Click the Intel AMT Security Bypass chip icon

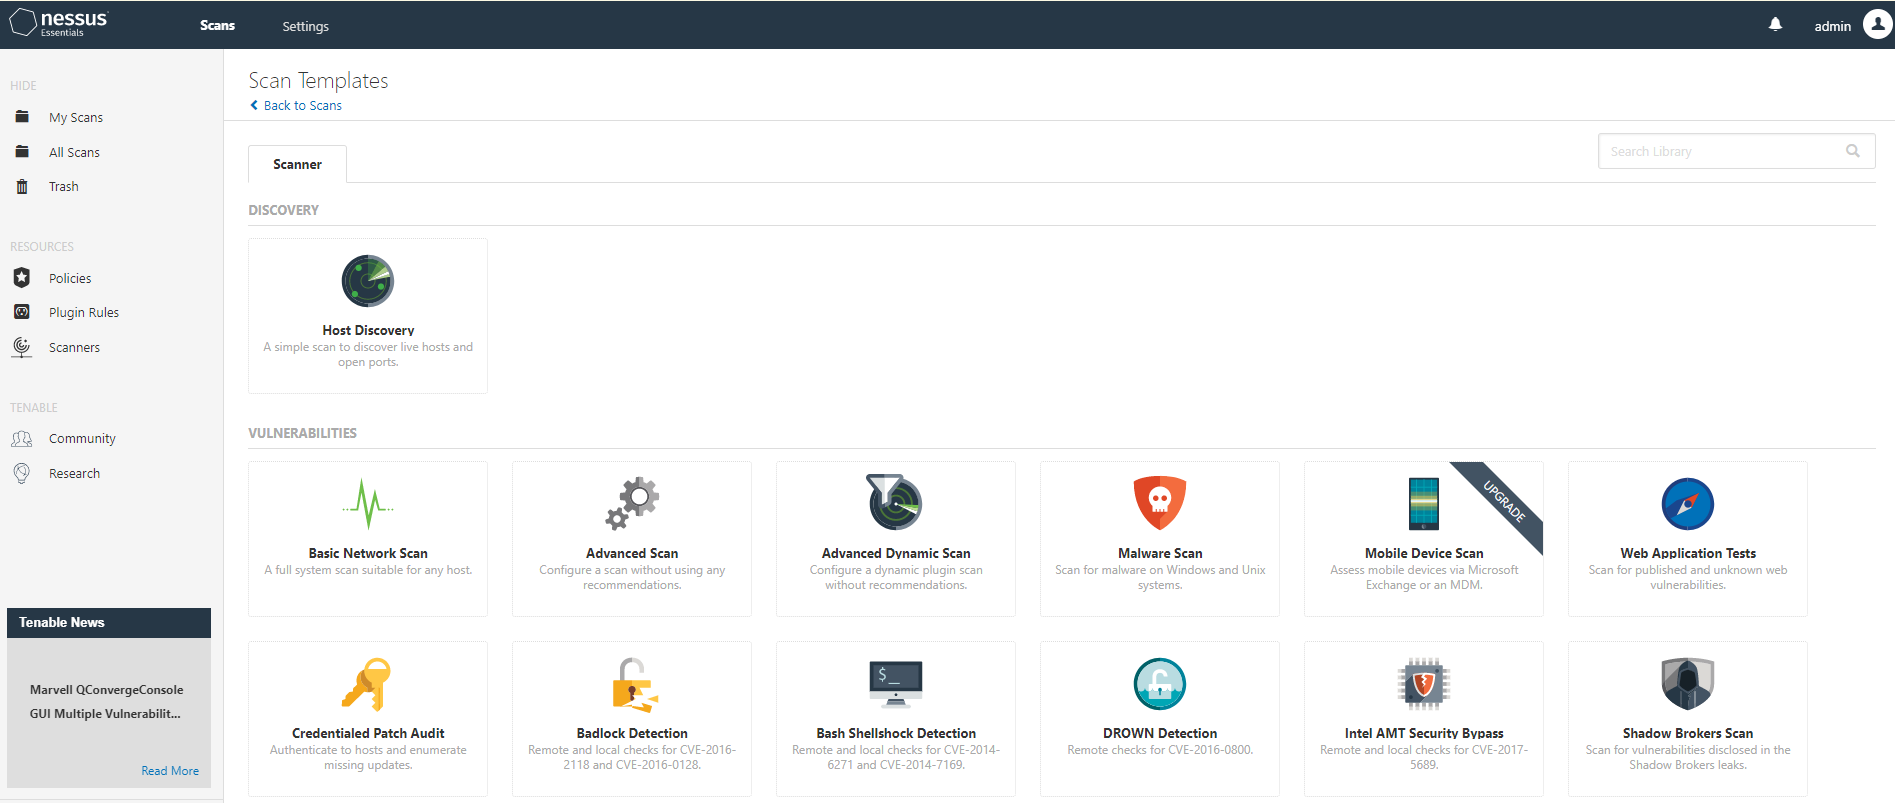pyautogui.click(x=1424, y=684)
